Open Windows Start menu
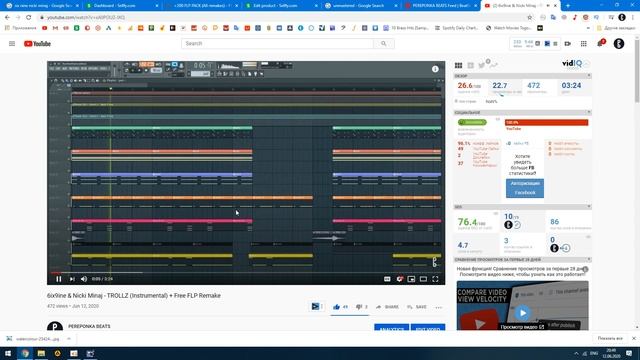The width and height of the screenshot is (640, 360). [x=8, y=353]
